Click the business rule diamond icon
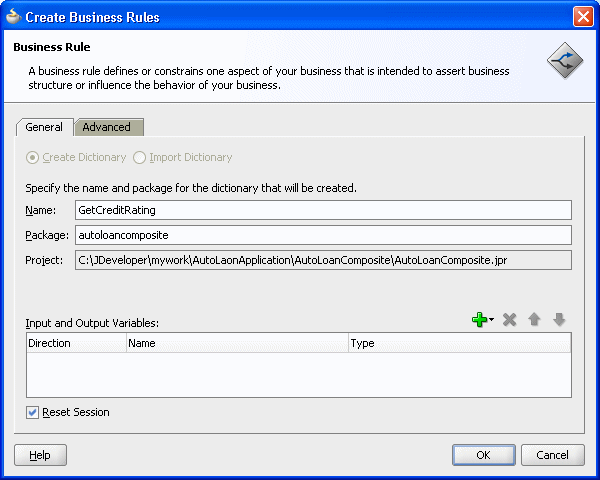600x480 pixels. click(x=565, y=60)
